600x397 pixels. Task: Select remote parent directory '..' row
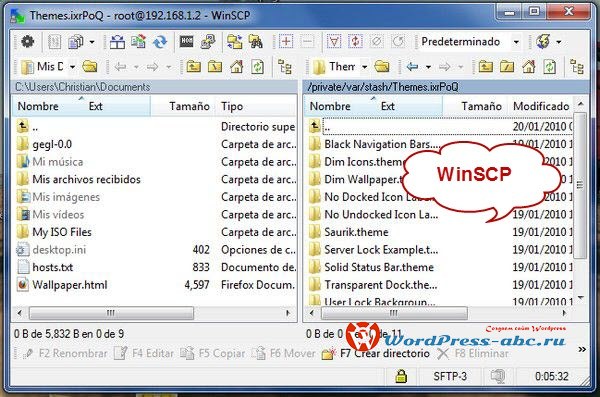pos(440,126)
